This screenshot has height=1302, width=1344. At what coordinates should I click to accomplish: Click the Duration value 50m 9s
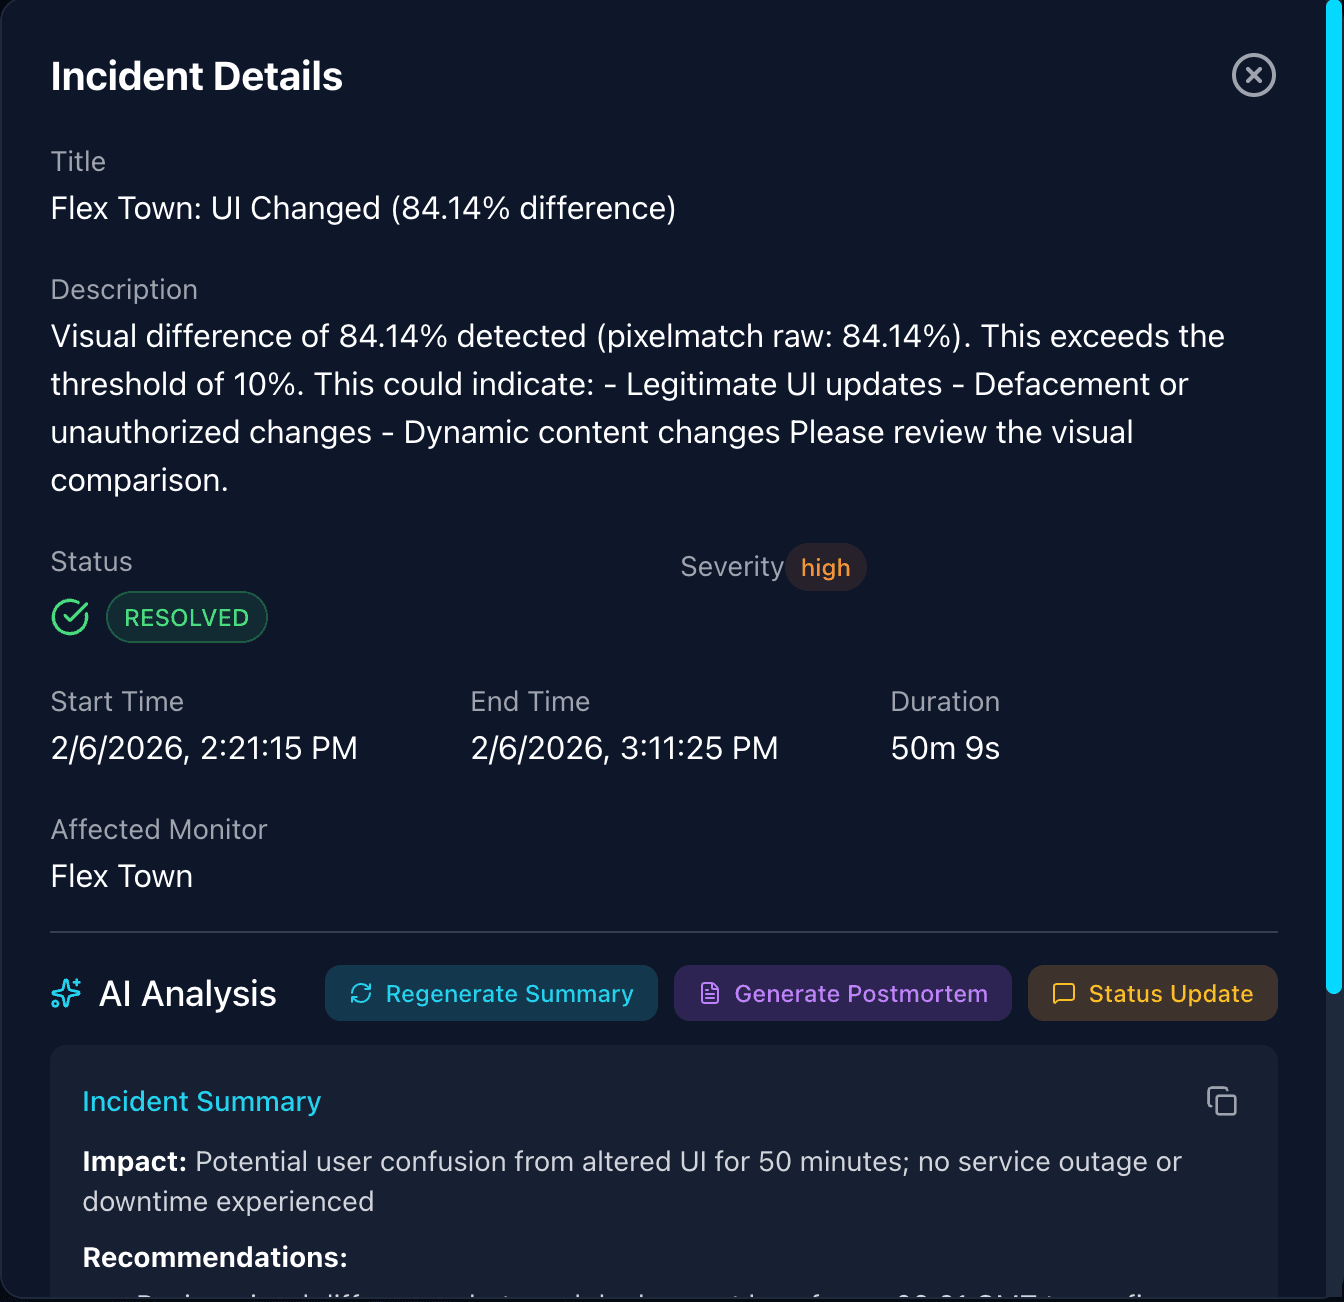click(x=944, y=748)
